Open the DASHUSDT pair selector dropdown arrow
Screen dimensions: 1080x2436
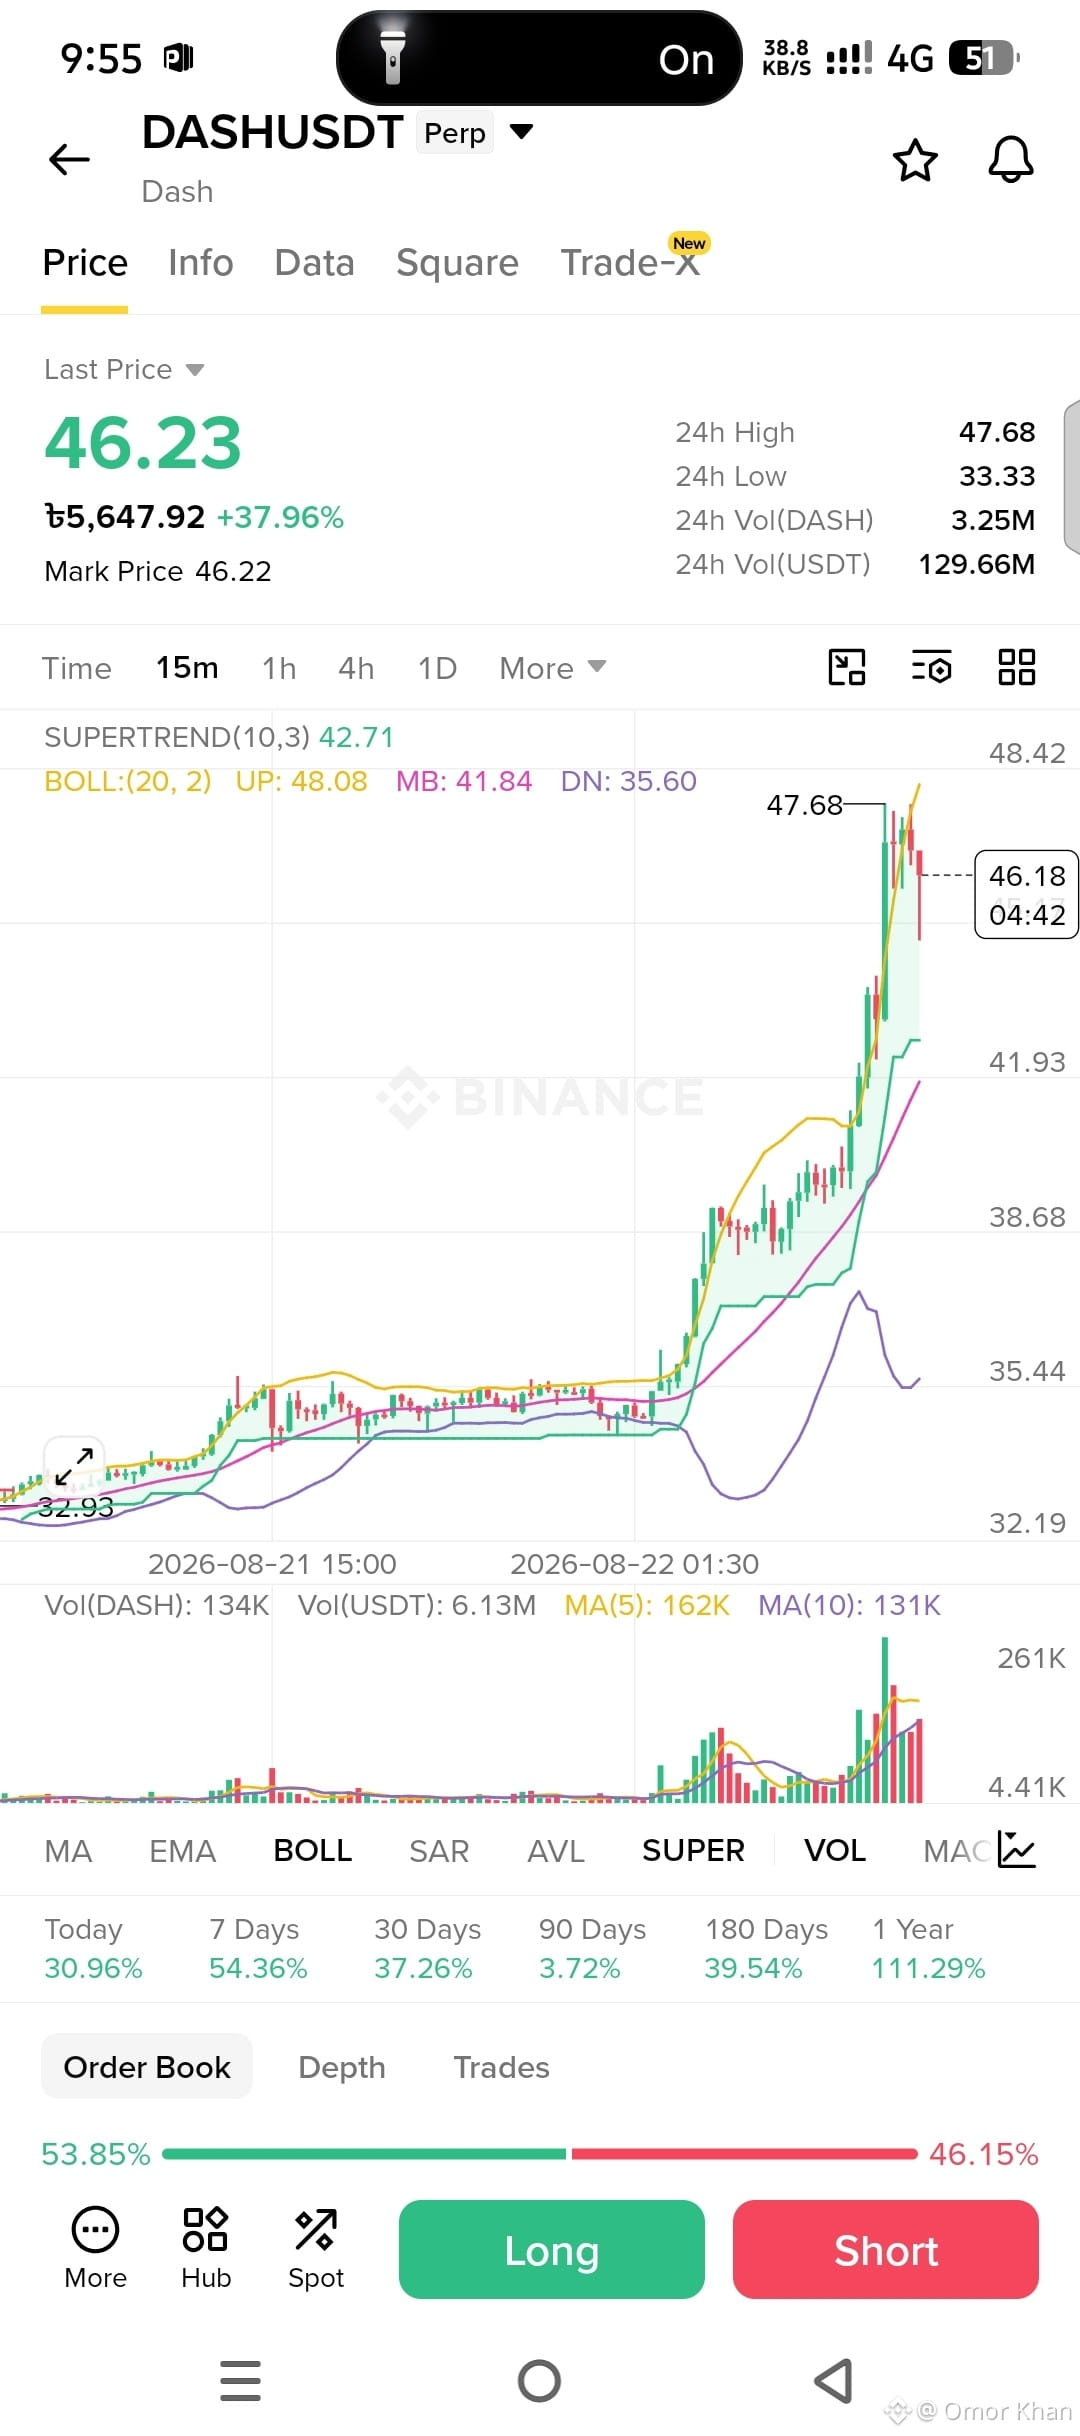point(521,131)
